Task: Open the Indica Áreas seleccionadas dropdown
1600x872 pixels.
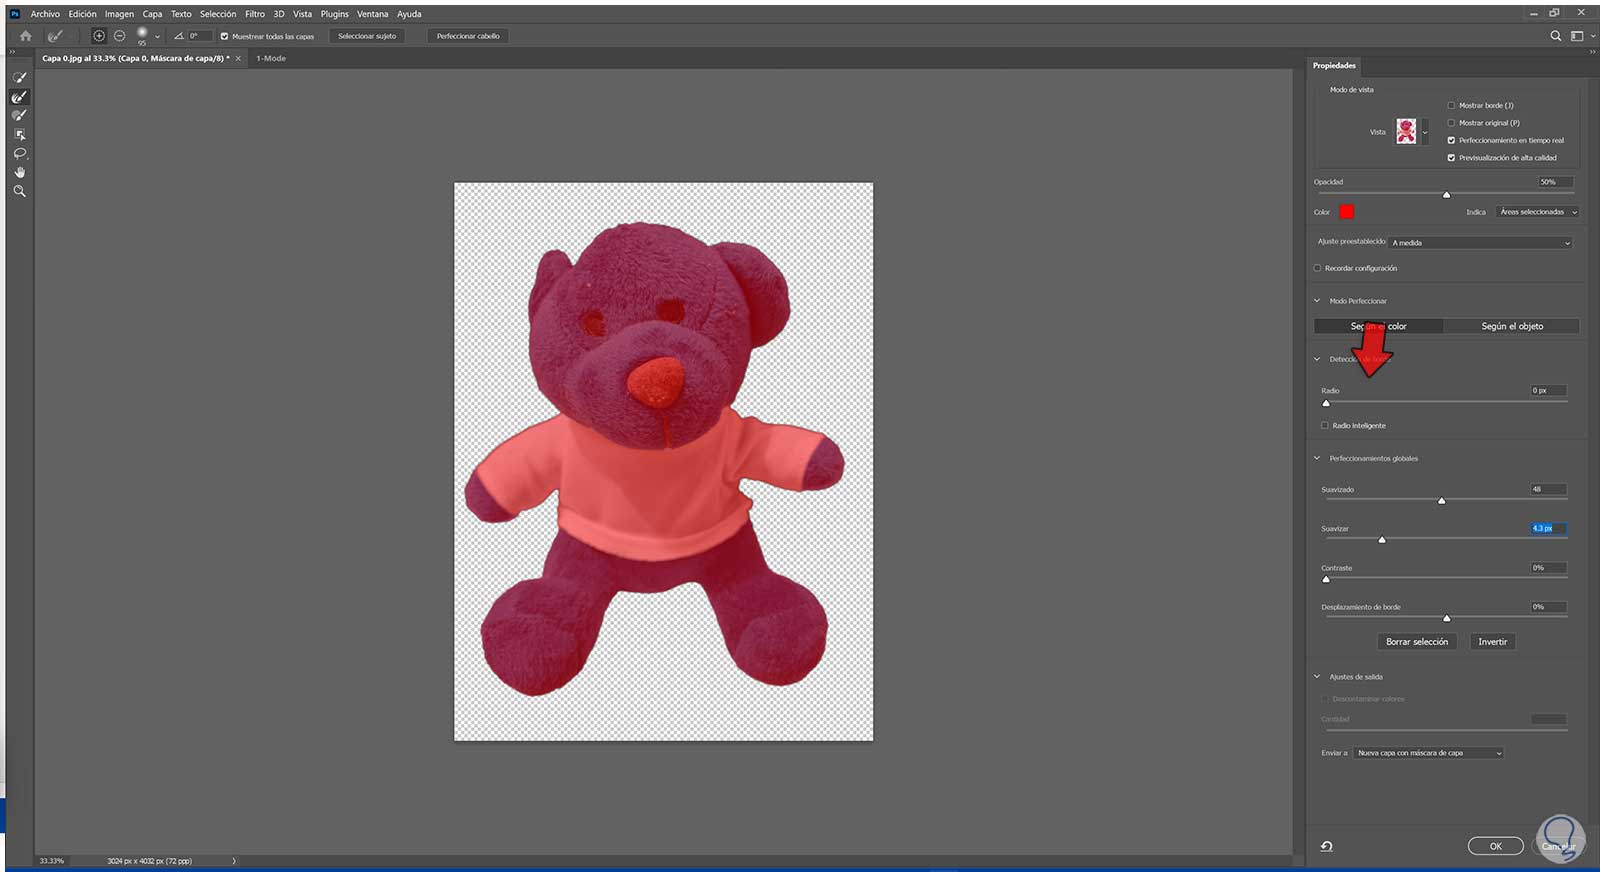Action: (1538, 212)
